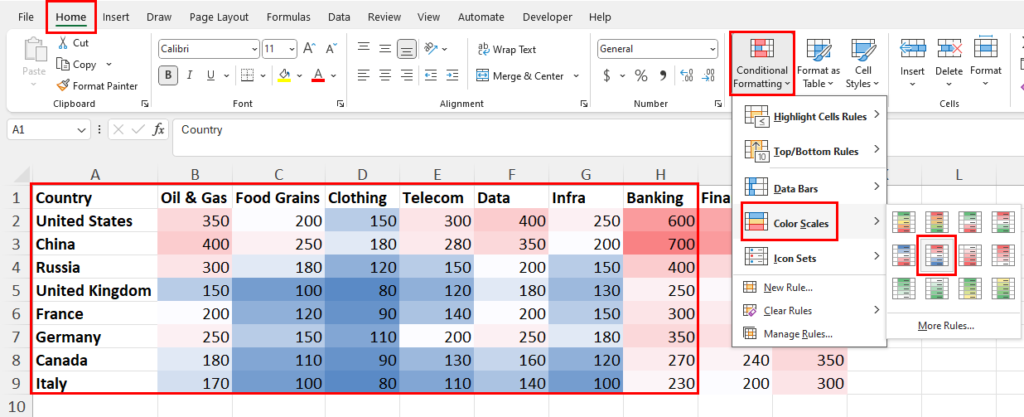Click Decrease Indent icon

pyautogui.click(x=431, y=76)
